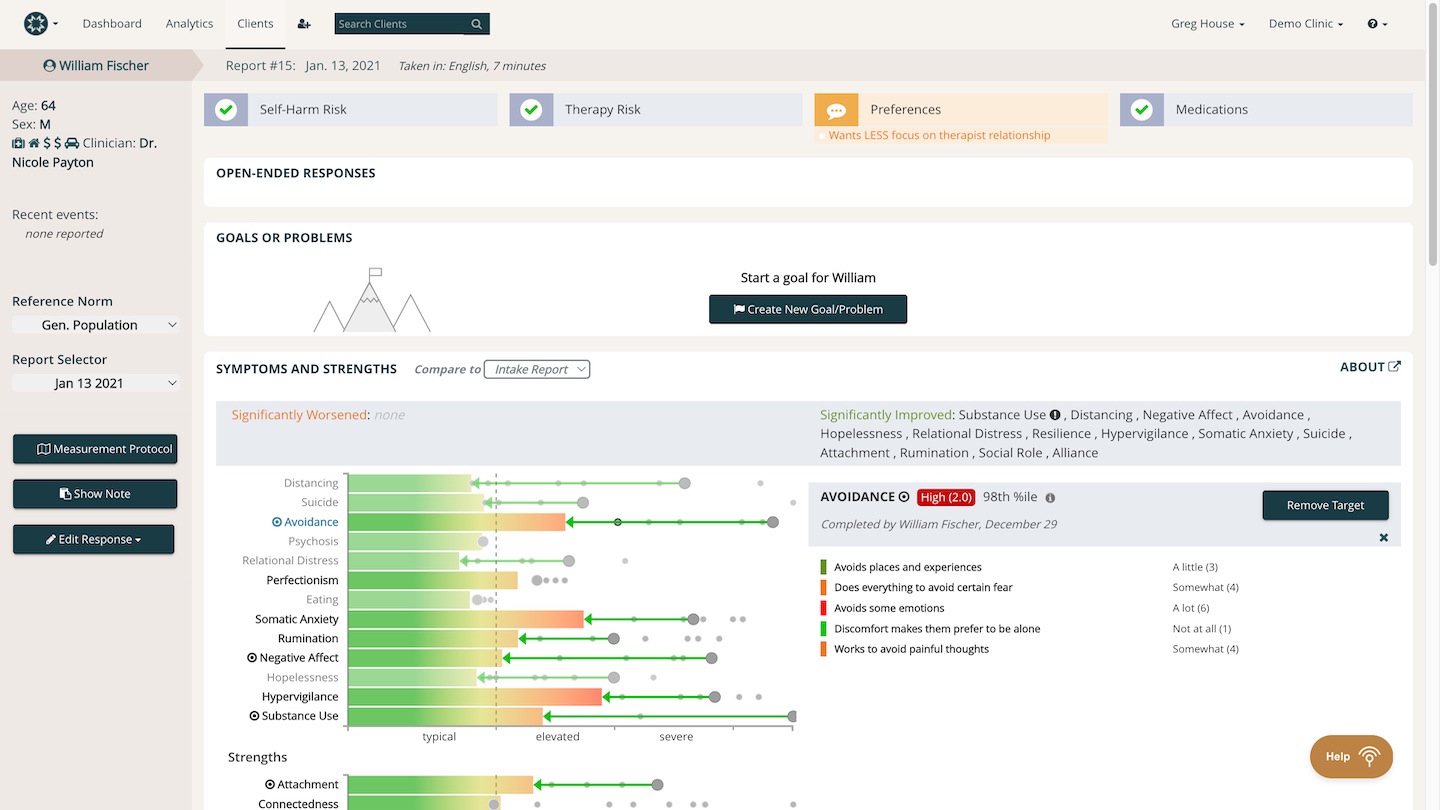Open the Reference Norm Gen. Population dropdown

96,325
